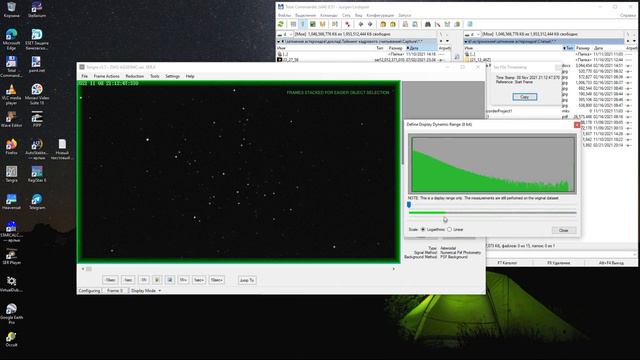Open the Файлы menu in Total Commander
The width and height of the screenshot is (640, 360).
point(284,16)
